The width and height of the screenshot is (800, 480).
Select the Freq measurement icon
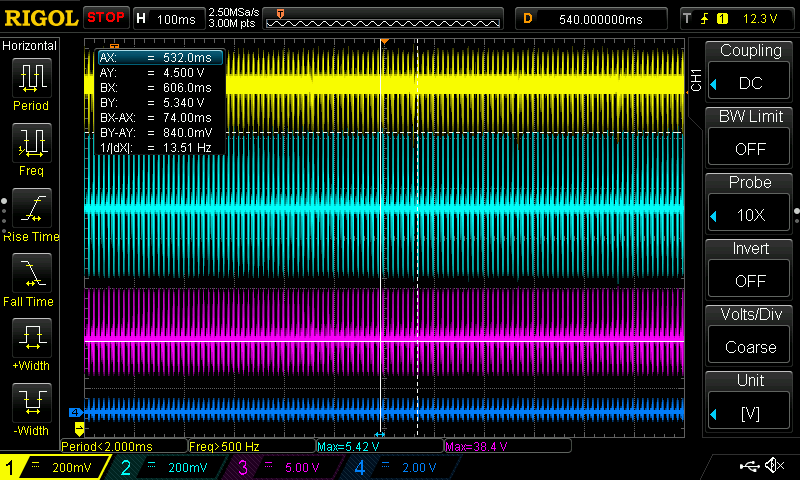(30, 143)
